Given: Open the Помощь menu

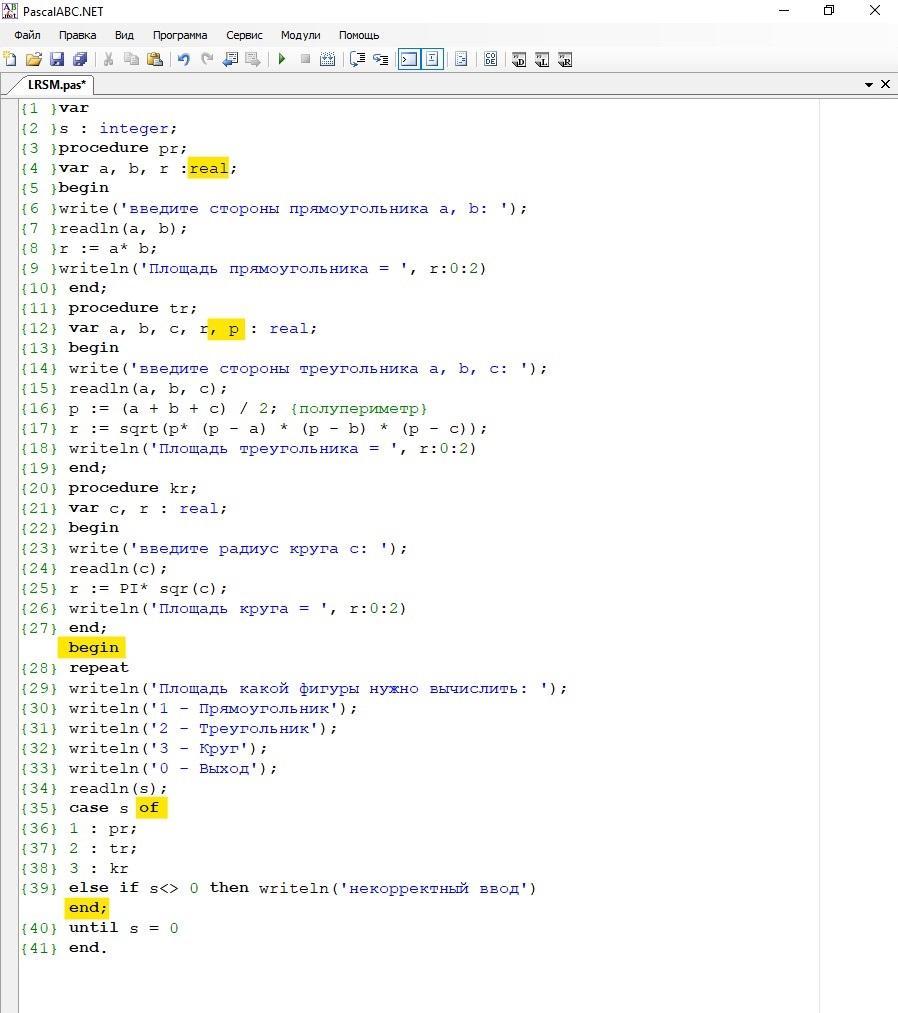Looking at the screenshot, I should [359, 35].
